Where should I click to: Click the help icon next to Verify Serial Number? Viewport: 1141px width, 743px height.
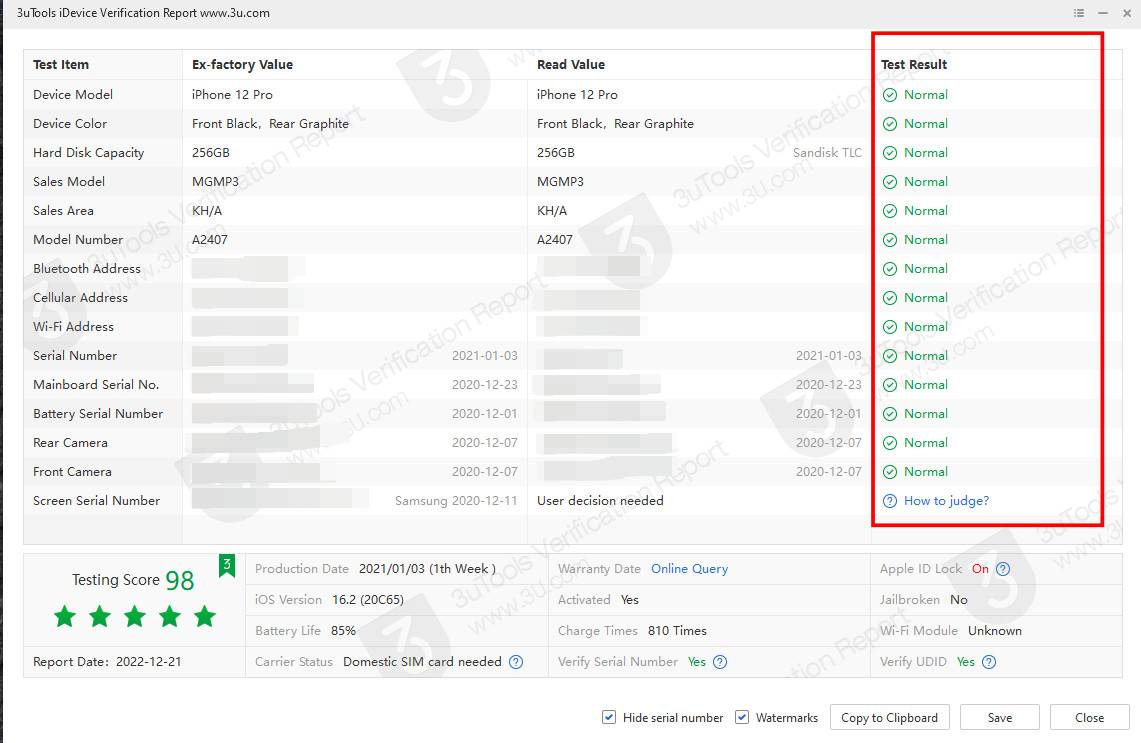click(x=720, y=662)
